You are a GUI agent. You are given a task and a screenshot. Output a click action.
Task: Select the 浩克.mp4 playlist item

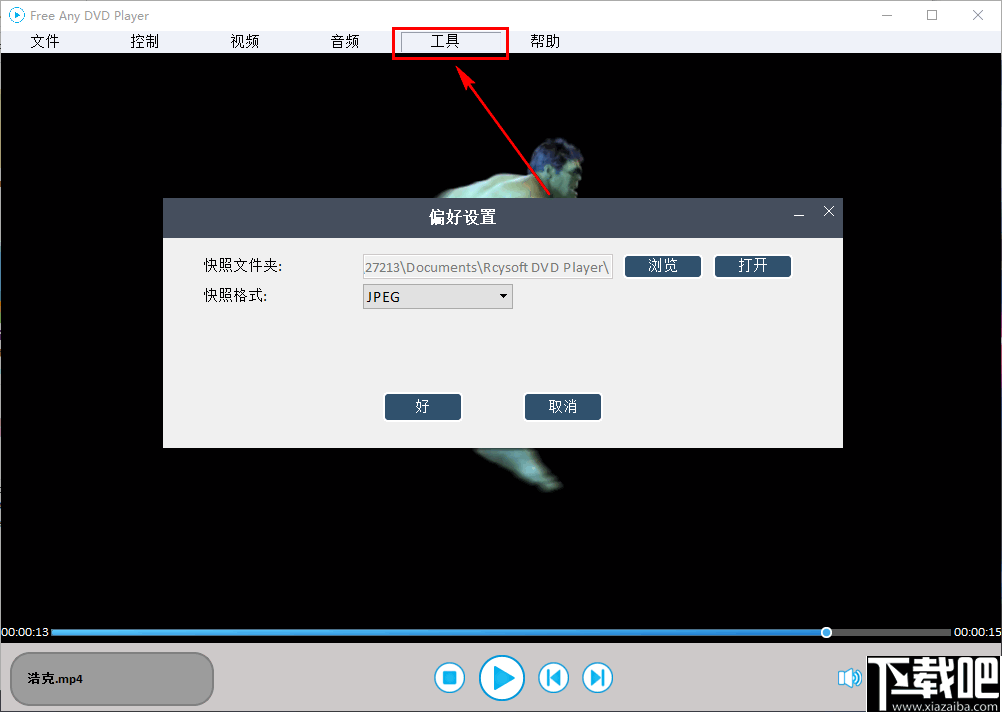click(x=110, y=678)
